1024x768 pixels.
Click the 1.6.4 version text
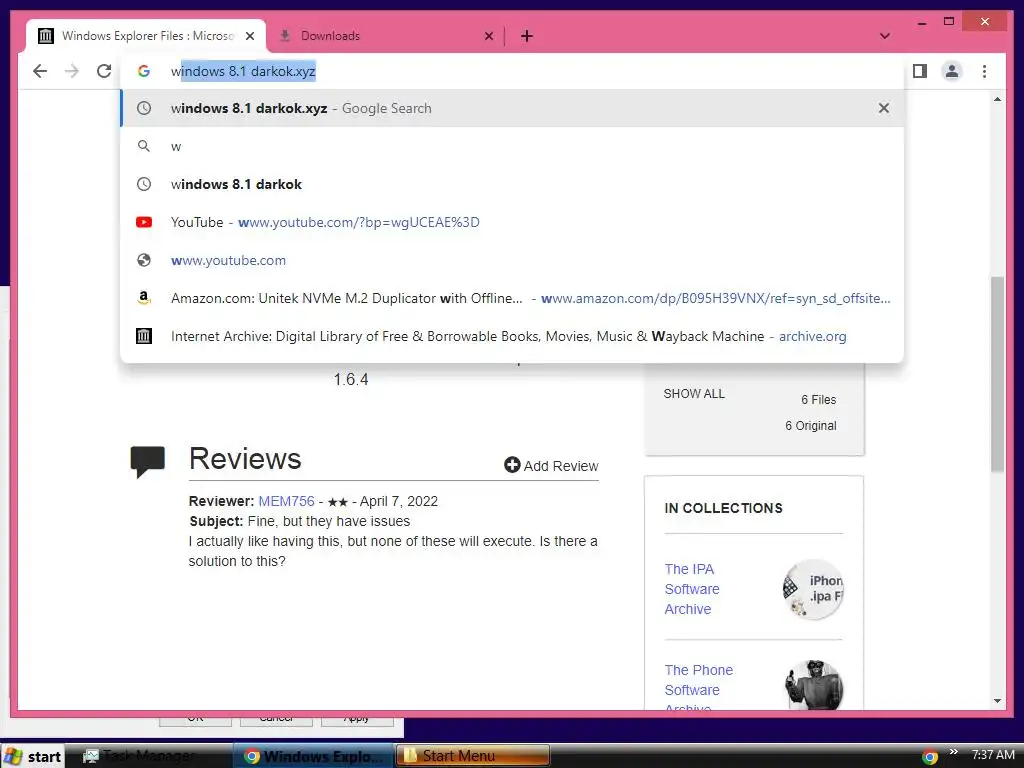[351, 379]
